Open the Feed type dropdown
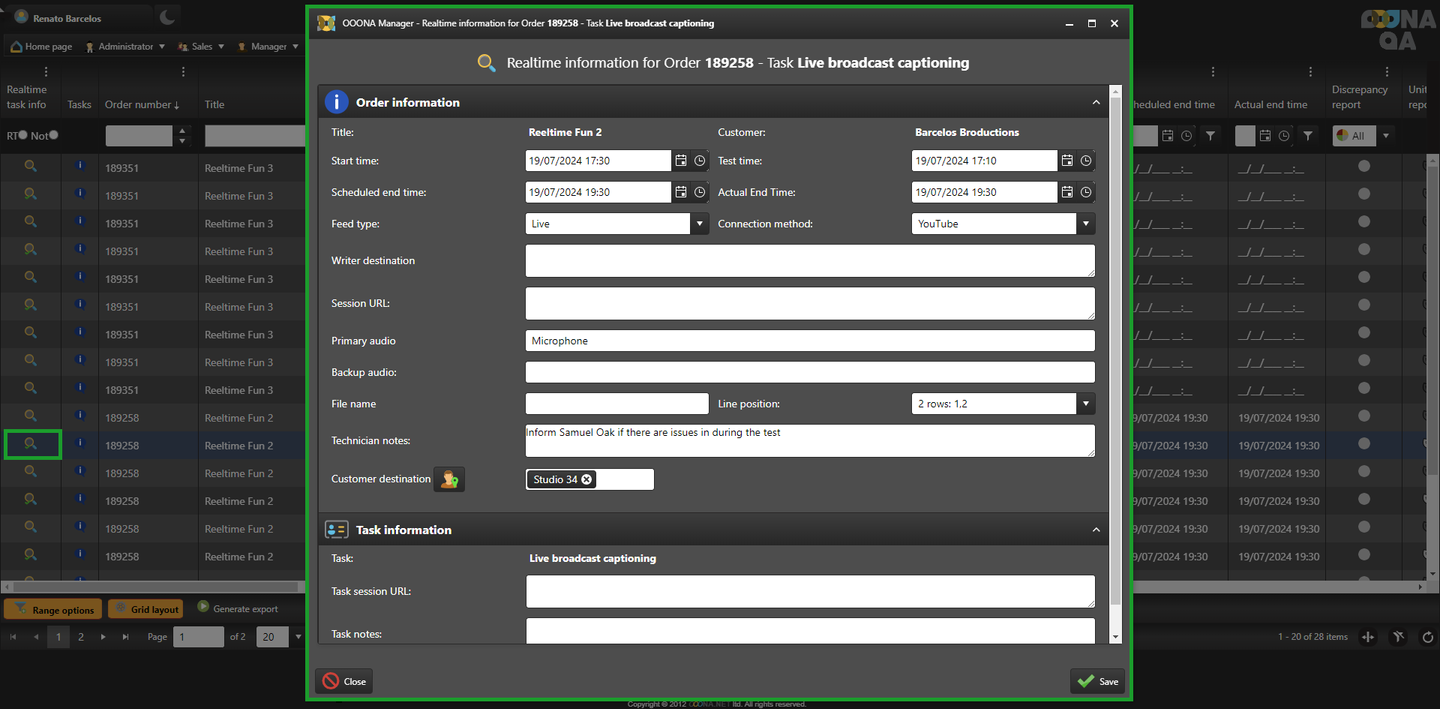The height and width of the screenshot is (709, 1440). pos(700,224)
